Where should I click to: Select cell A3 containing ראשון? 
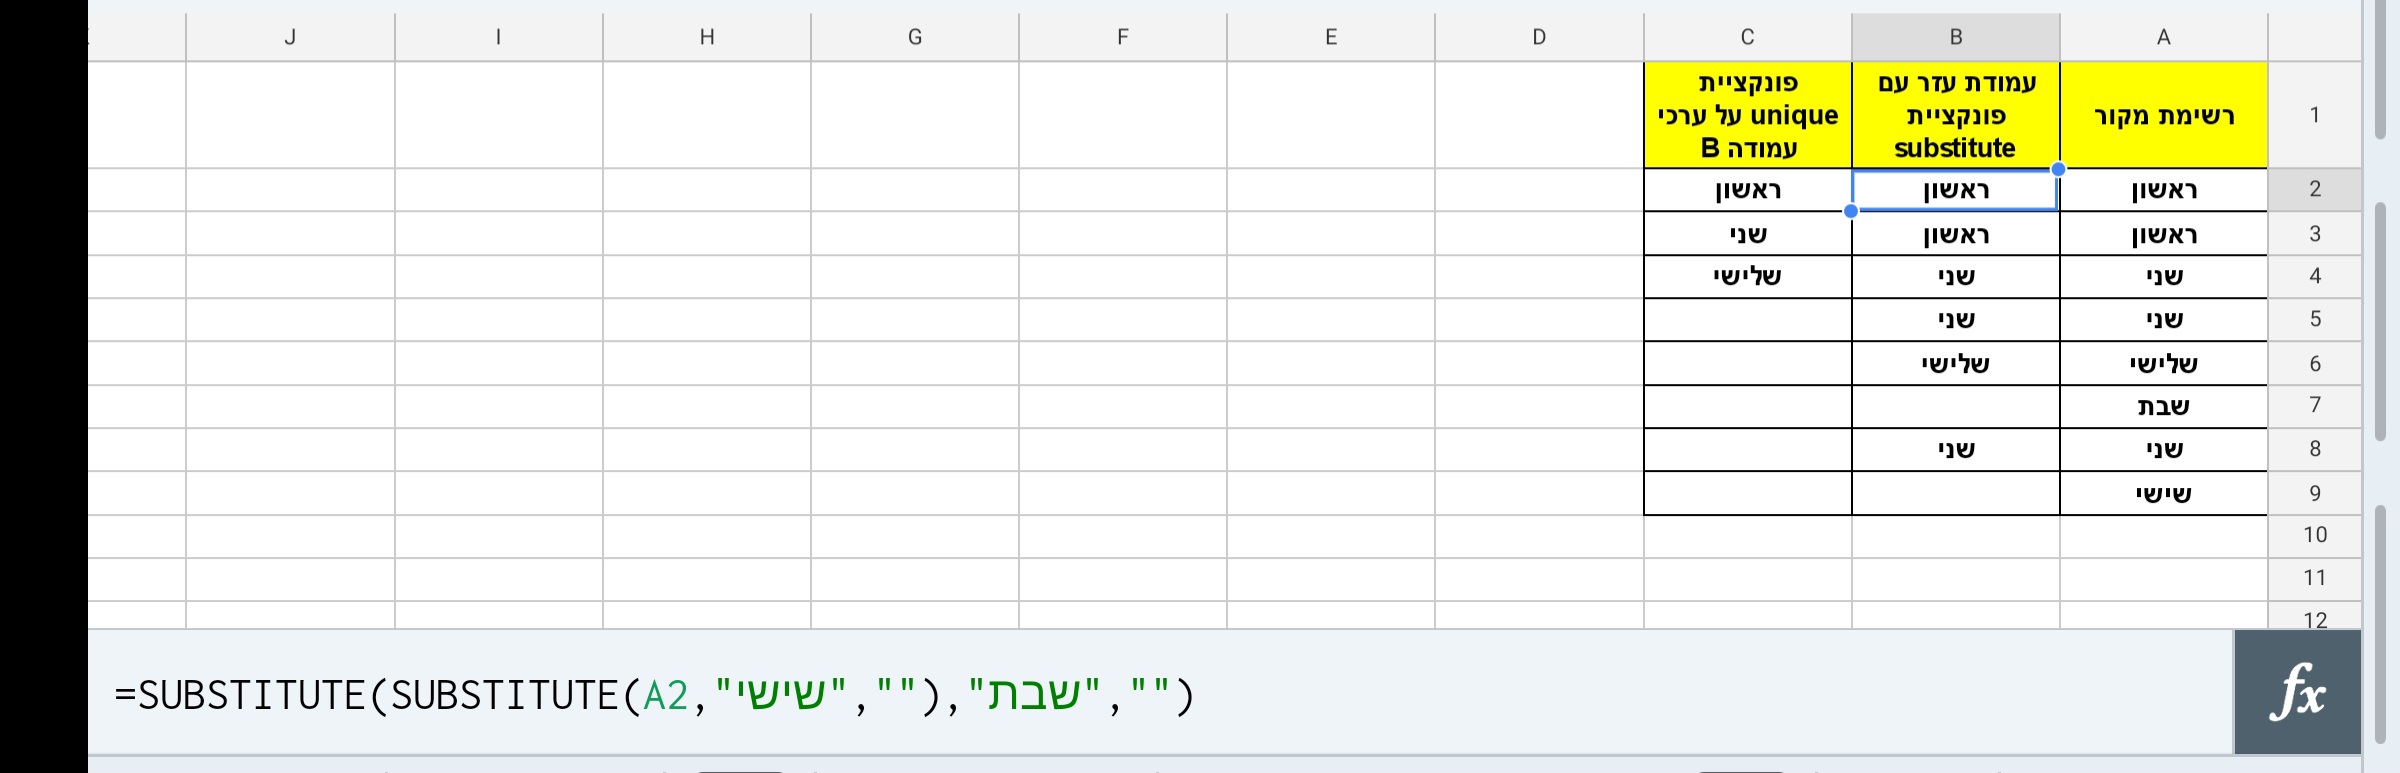pos(2163,232)
